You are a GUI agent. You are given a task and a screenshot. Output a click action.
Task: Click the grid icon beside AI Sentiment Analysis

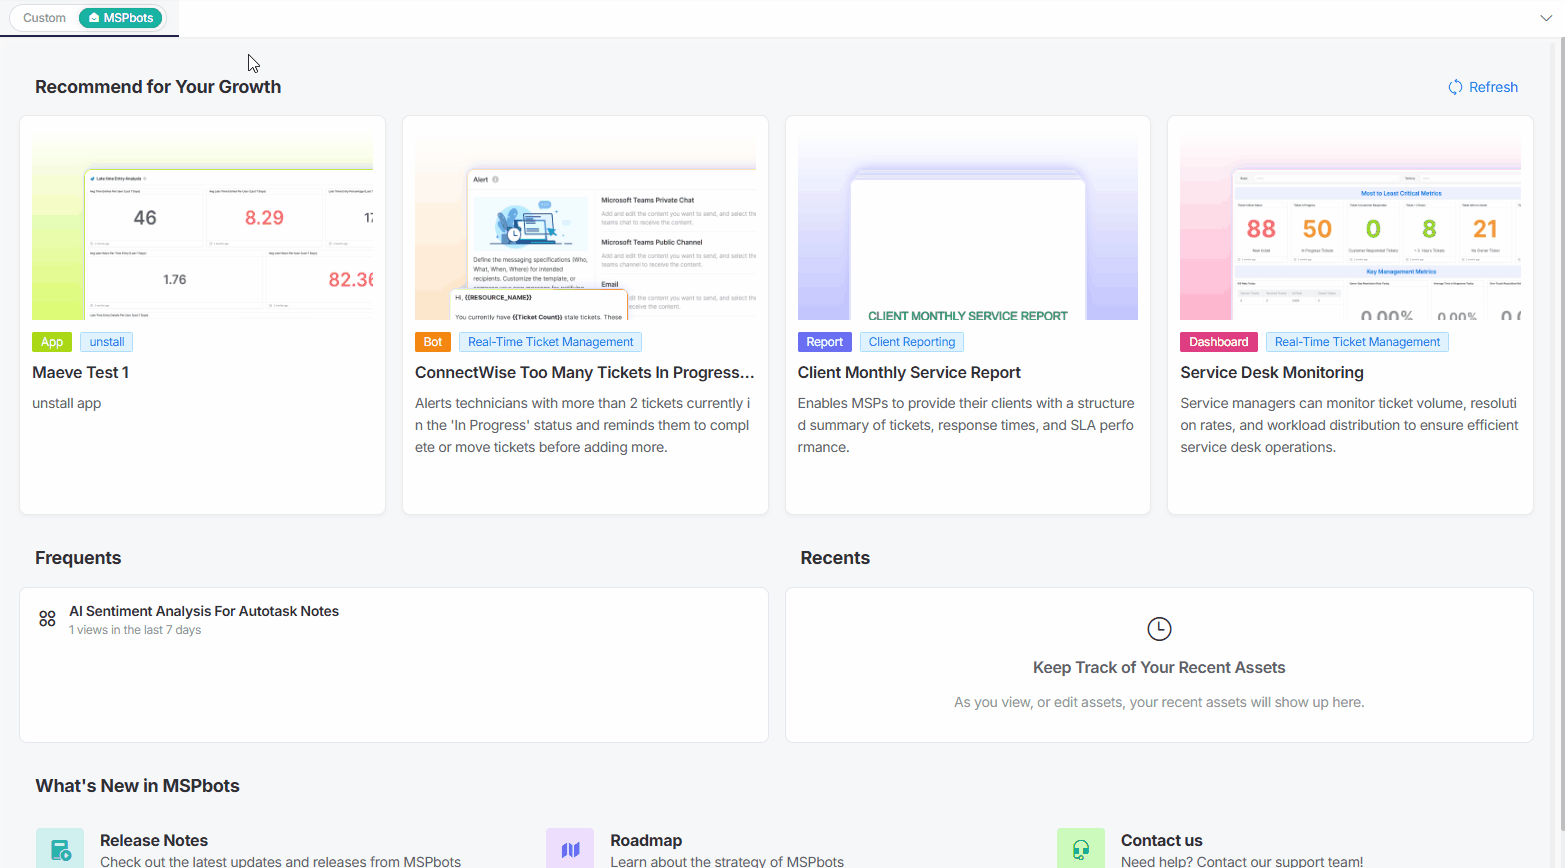click(46, 618)
